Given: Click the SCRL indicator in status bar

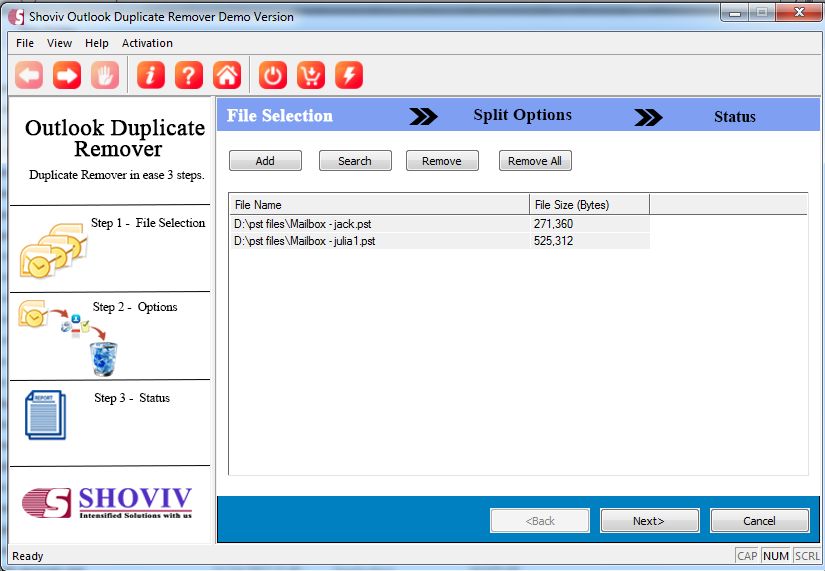Looking at the screenshot, I should [x=807, y=556].
